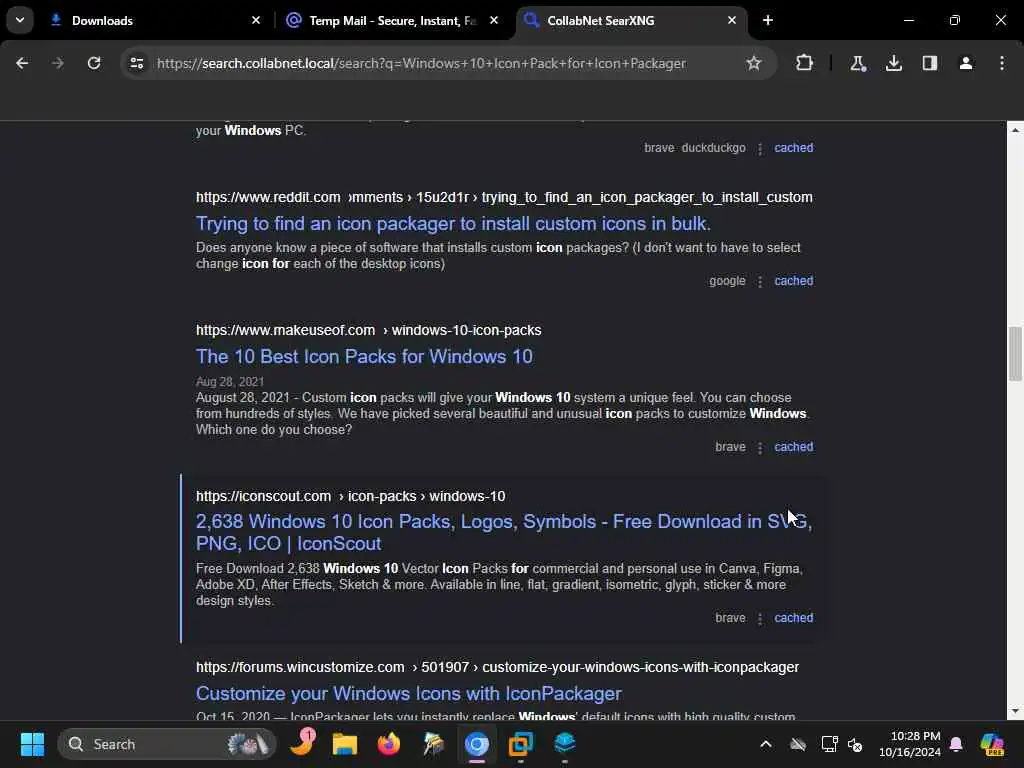Open cached version of top brave duckduckgo result
This screenshot has height=768, width=1024.
793,148
